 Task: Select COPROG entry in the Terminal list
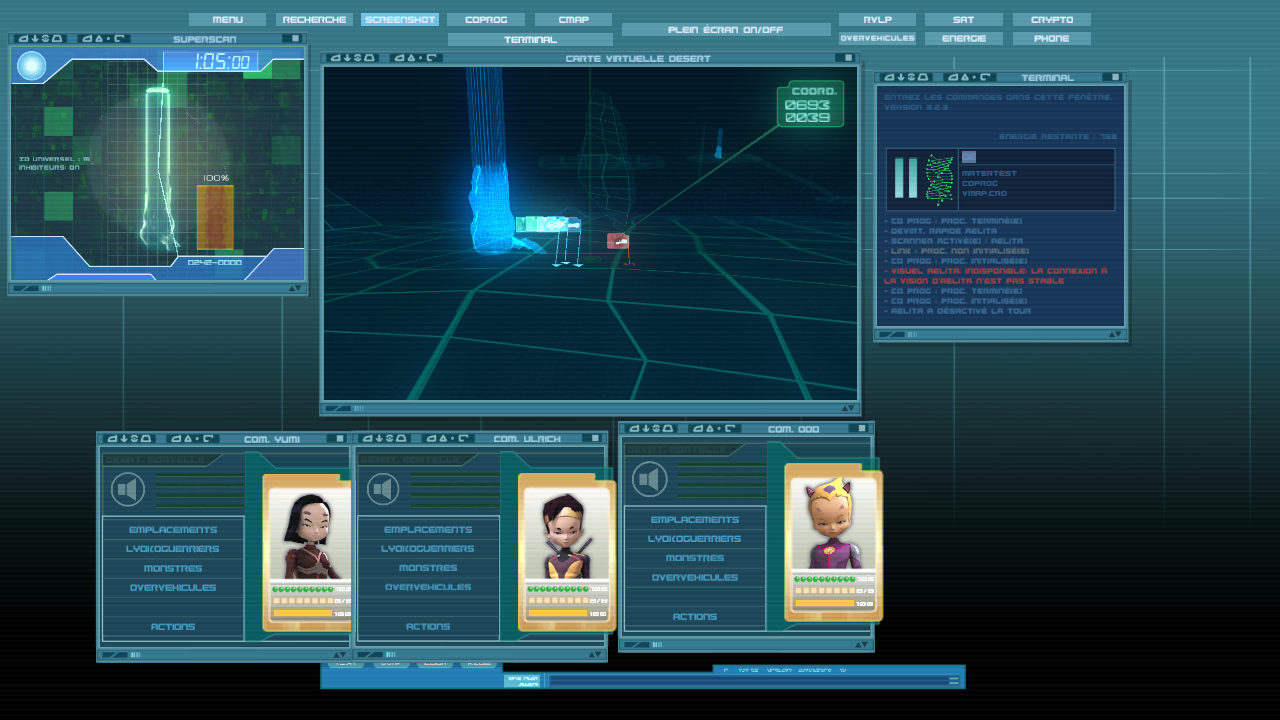(x=979, y=183)
